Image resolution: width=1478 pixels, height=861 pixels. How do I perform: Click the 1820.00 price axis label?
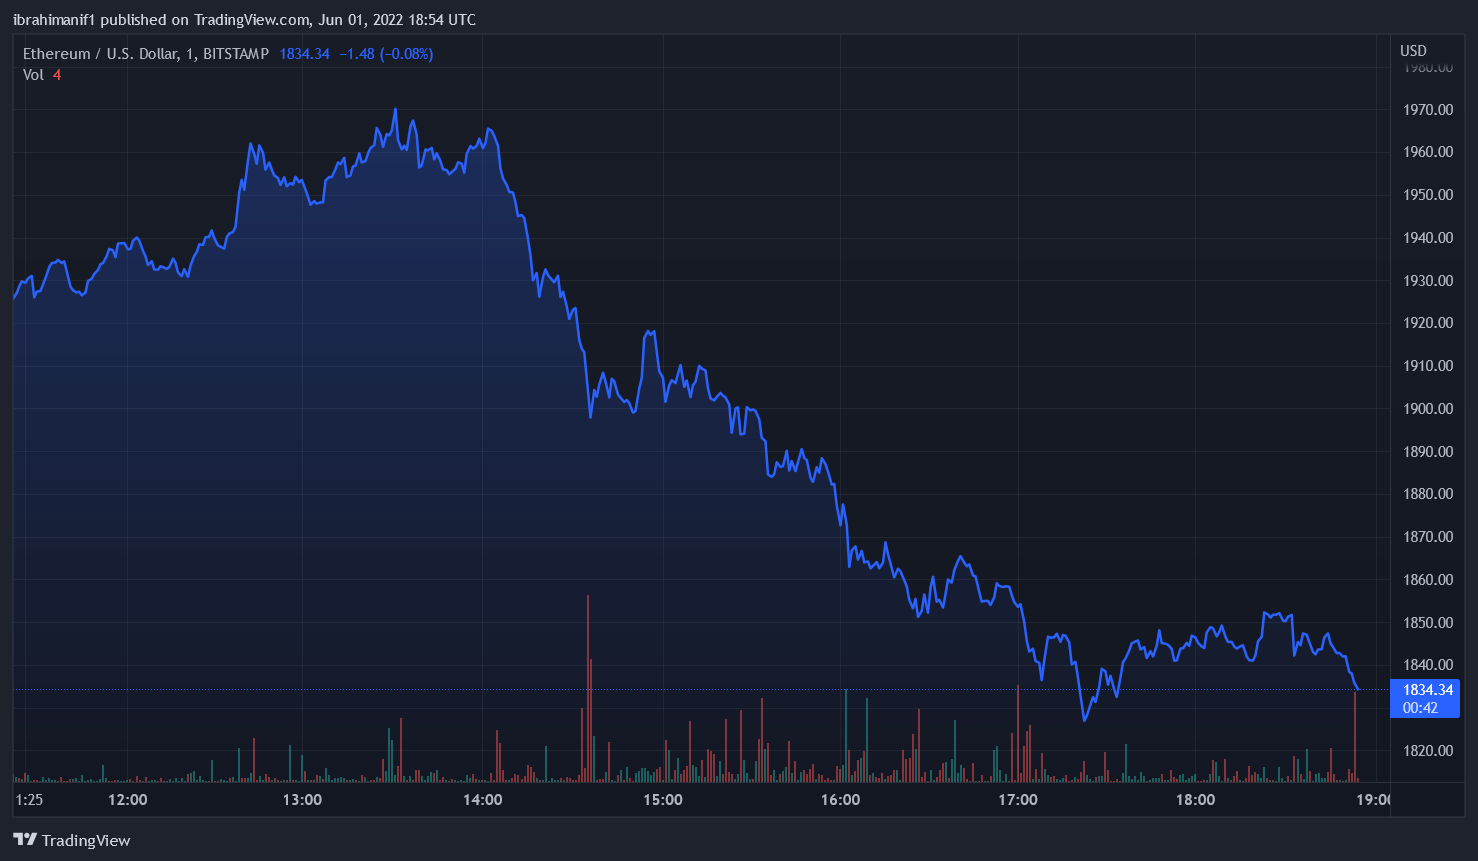point(1427,751)
